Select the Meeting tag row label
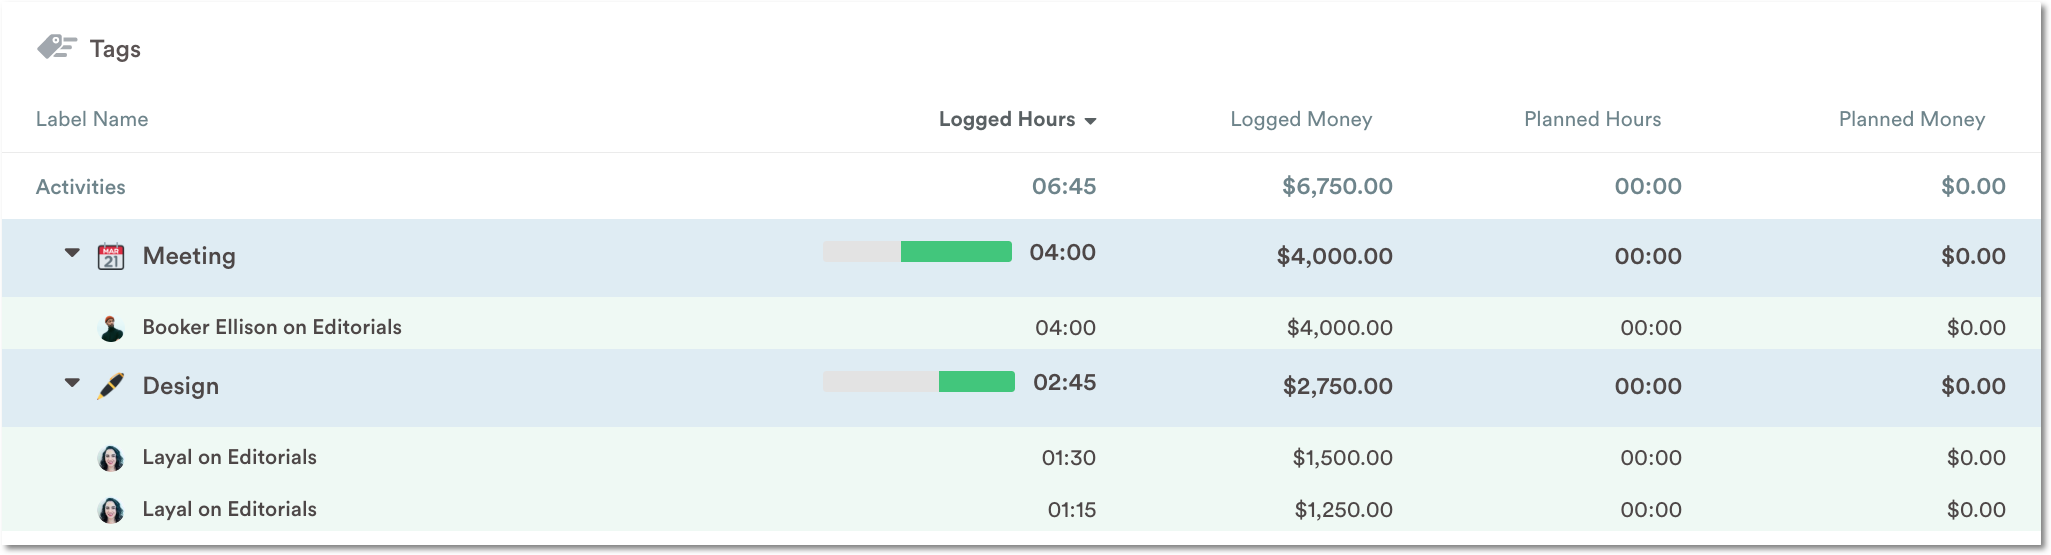 [189, 256]
